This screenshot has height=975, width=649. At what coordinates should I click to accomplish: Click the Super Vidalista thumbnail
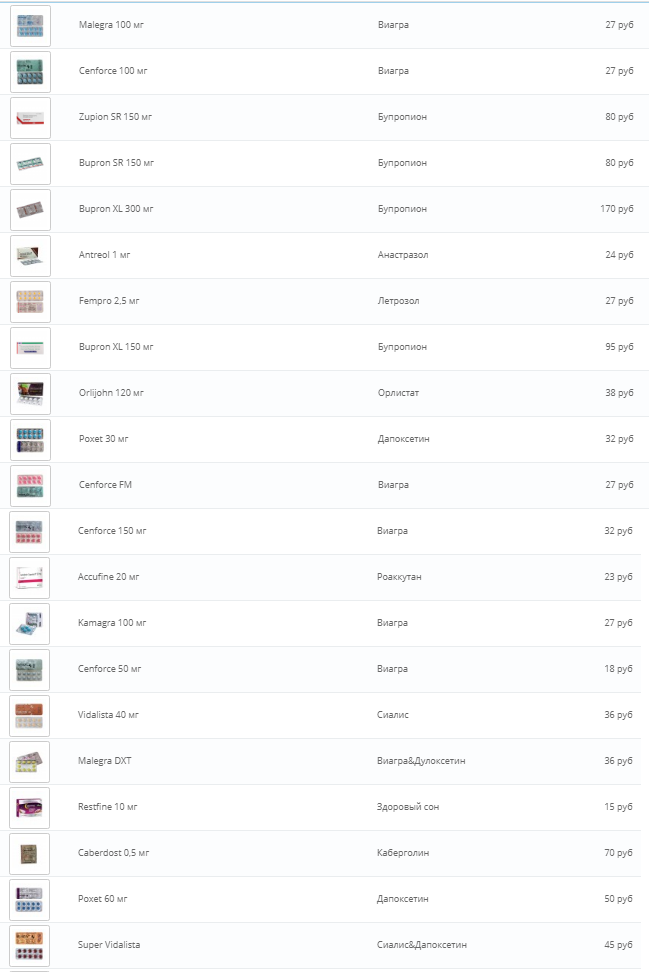[30, 943]
